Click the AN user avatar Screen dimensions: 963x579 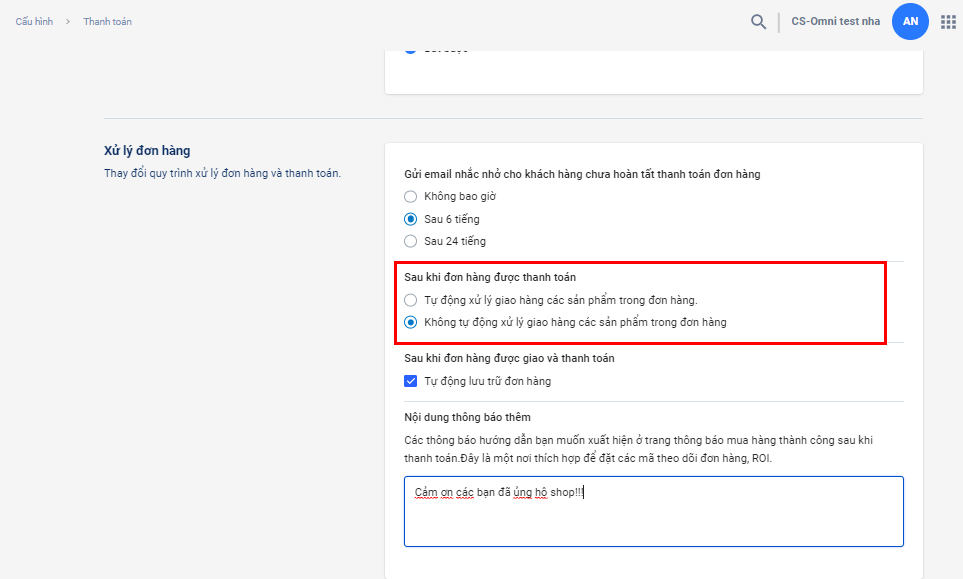pyautogui.click(x=910, y=21)
